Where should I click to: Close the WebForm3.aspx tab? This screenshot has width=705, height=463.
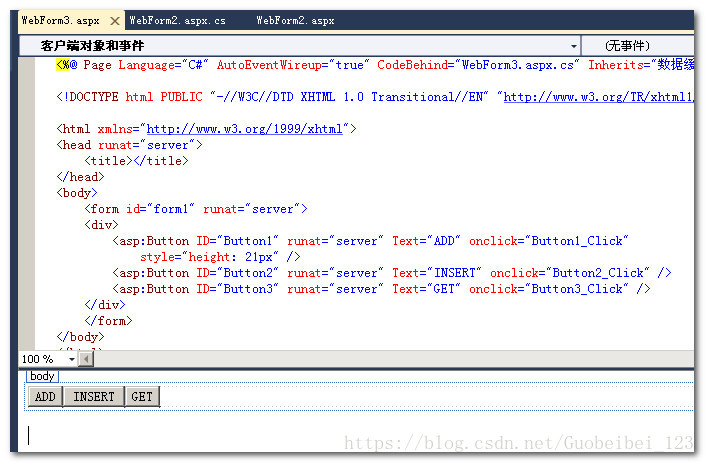coord(115,21)
